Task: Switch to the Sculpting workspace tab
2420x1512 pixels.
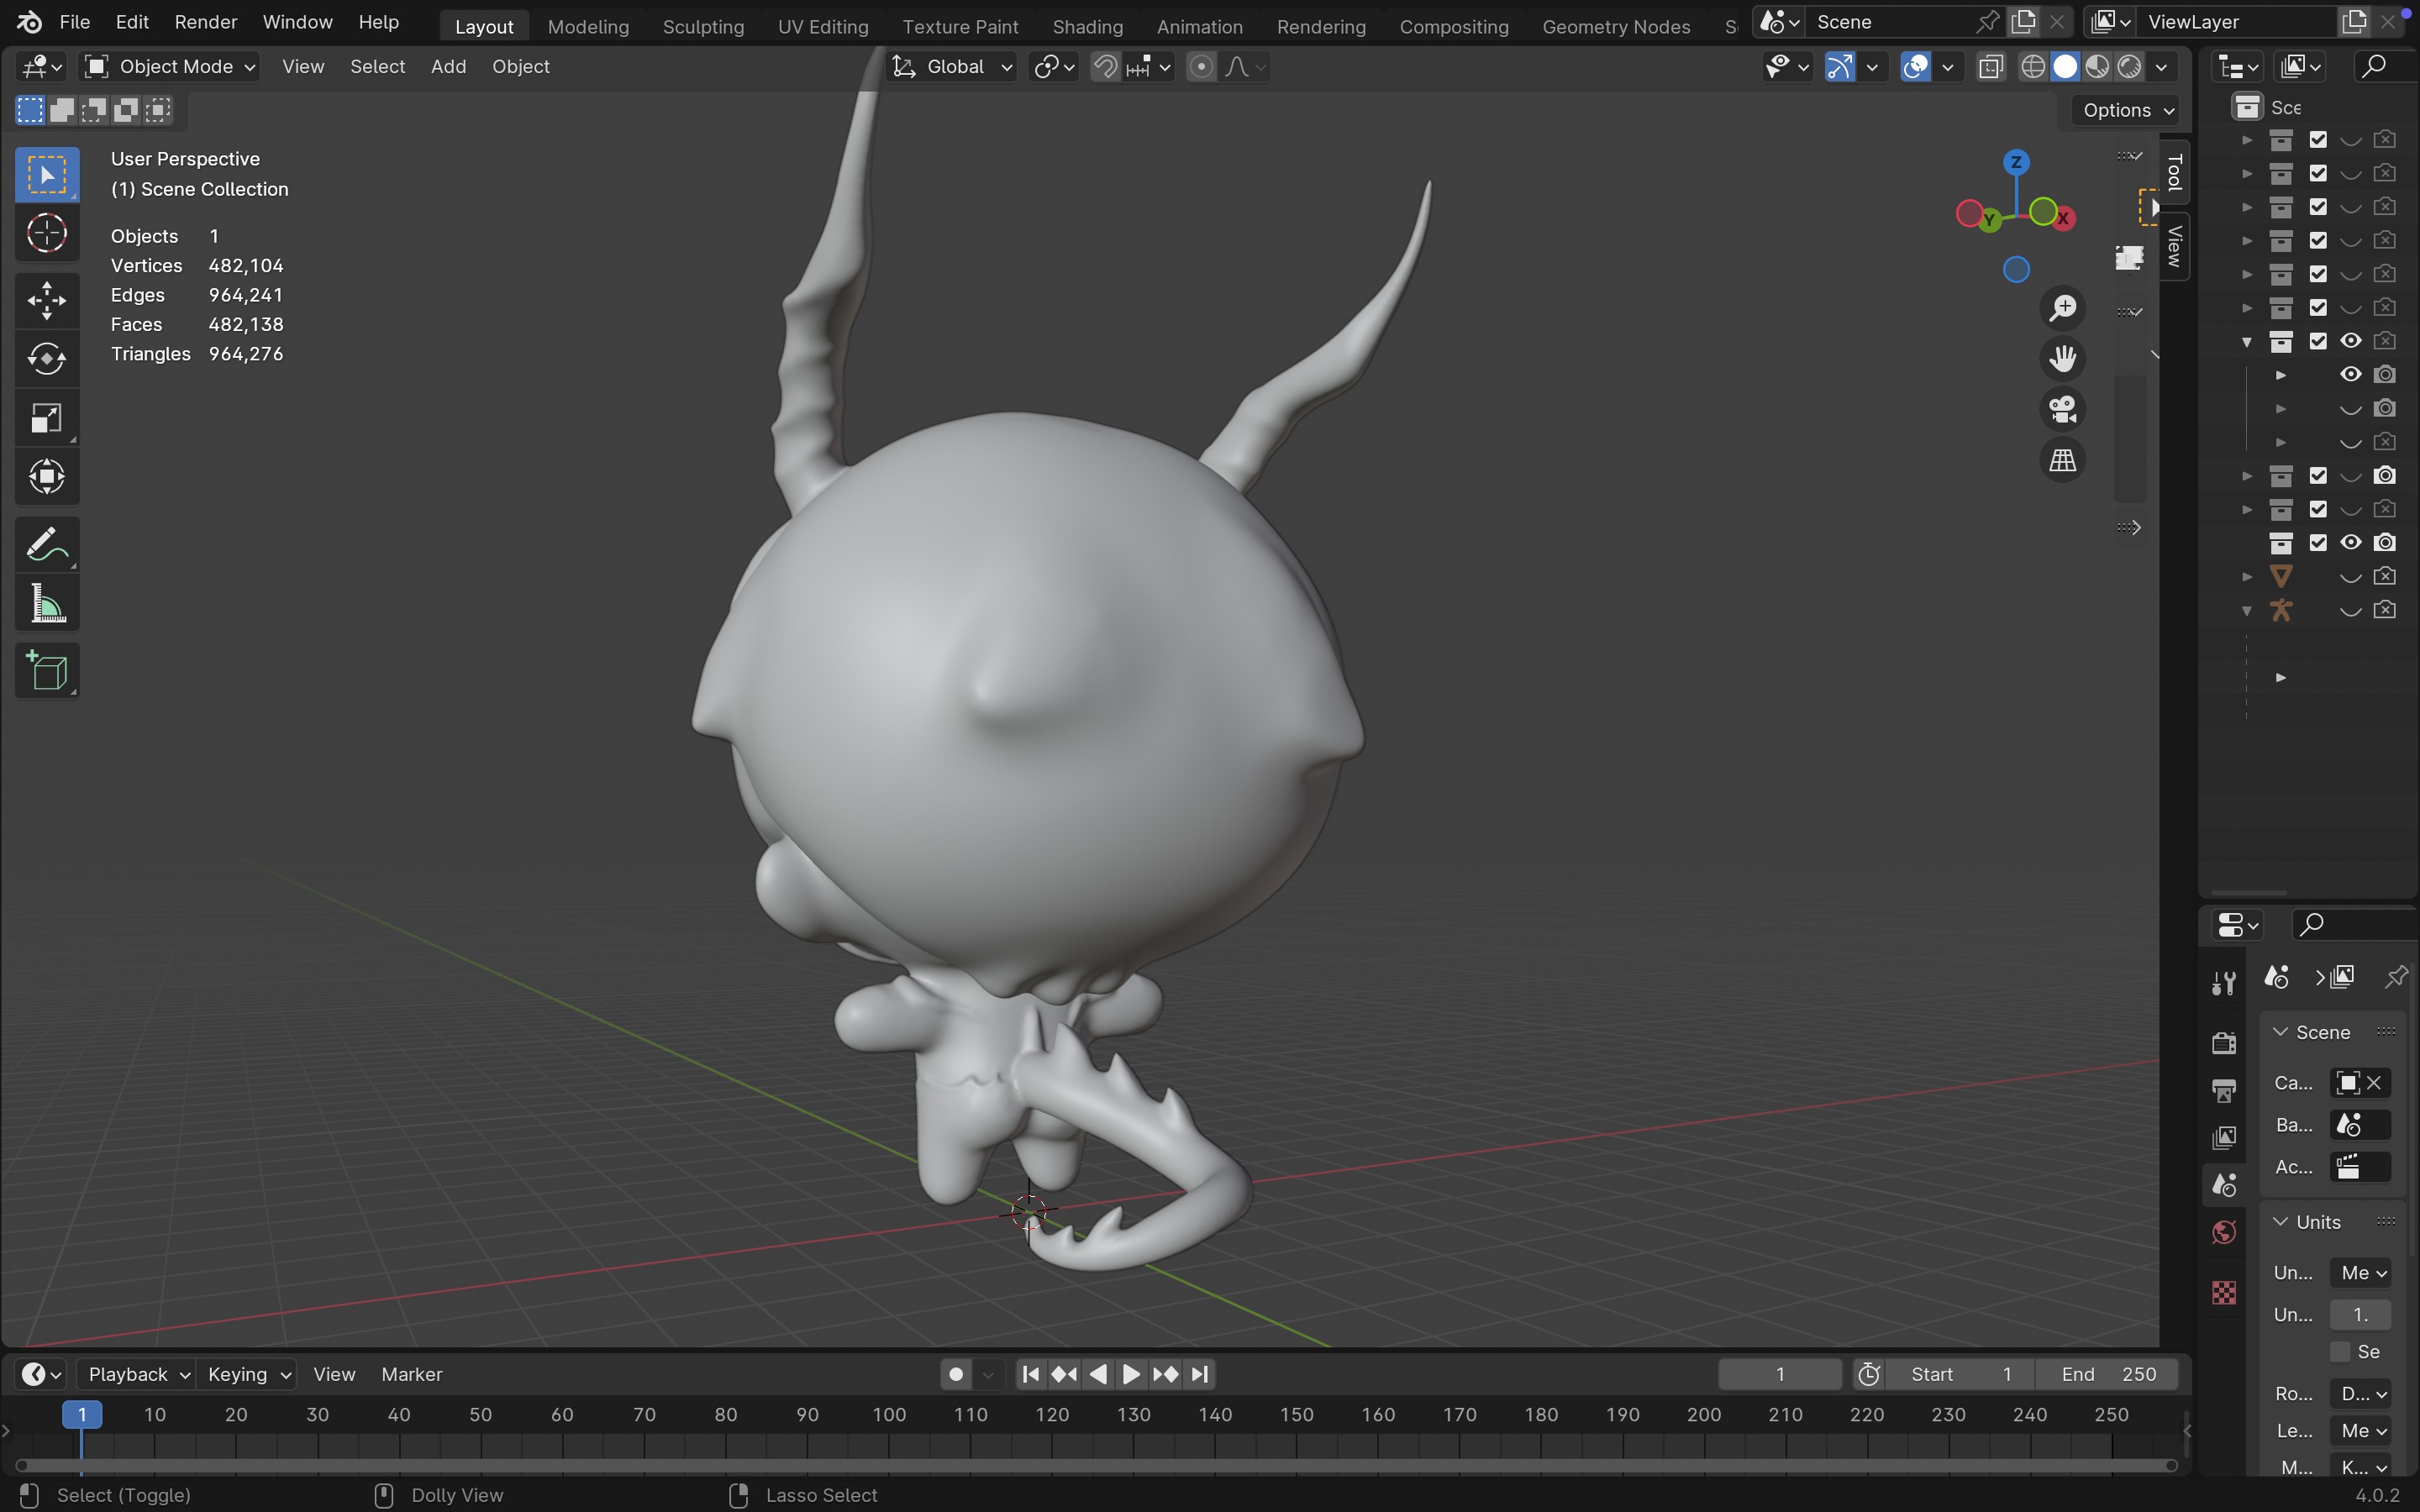Action: click(703, 26)
